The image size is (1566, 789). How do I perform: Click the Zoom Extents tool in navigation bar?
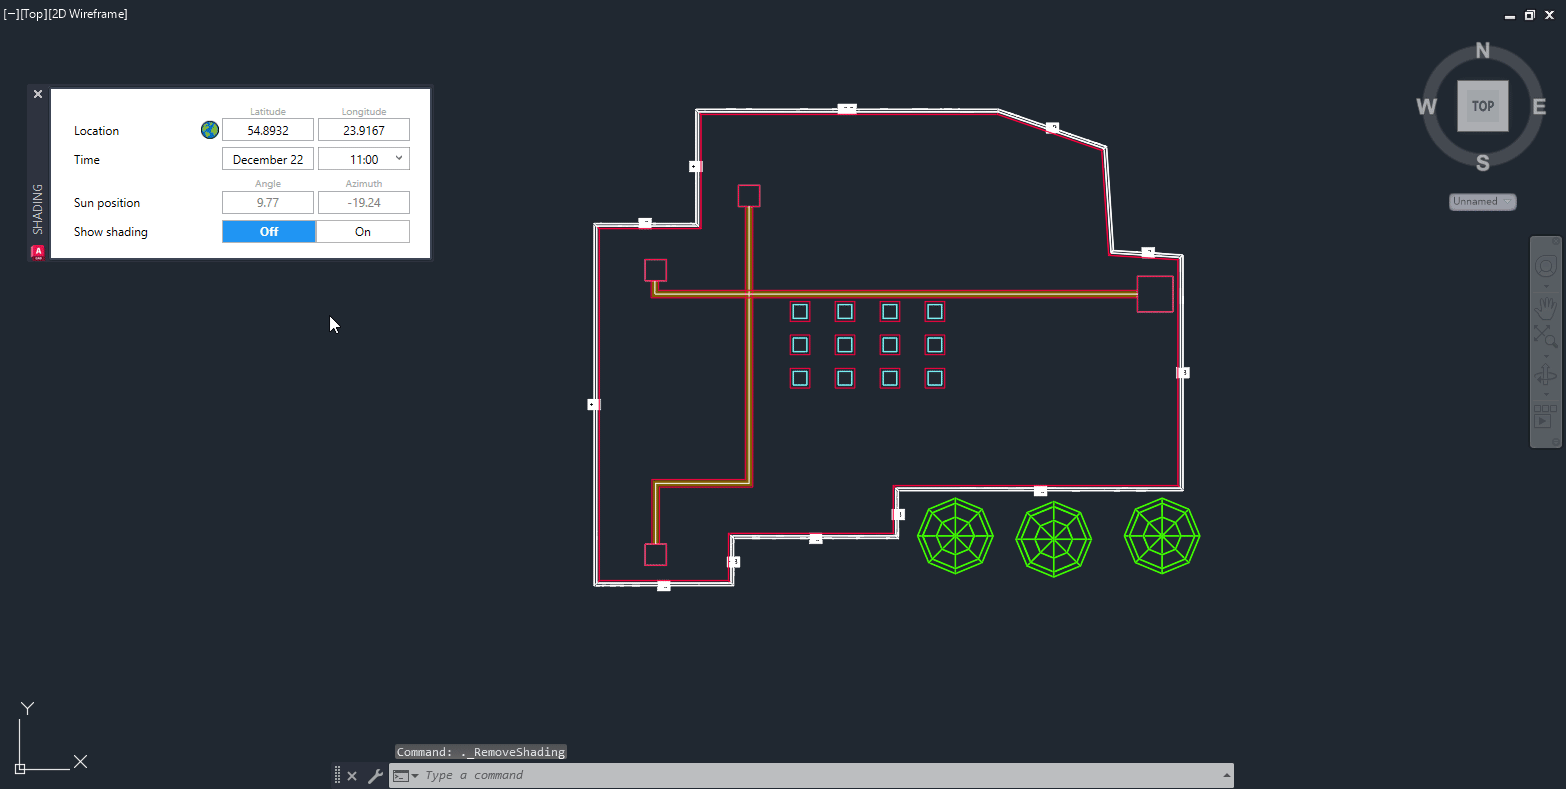click(1545, 336)
